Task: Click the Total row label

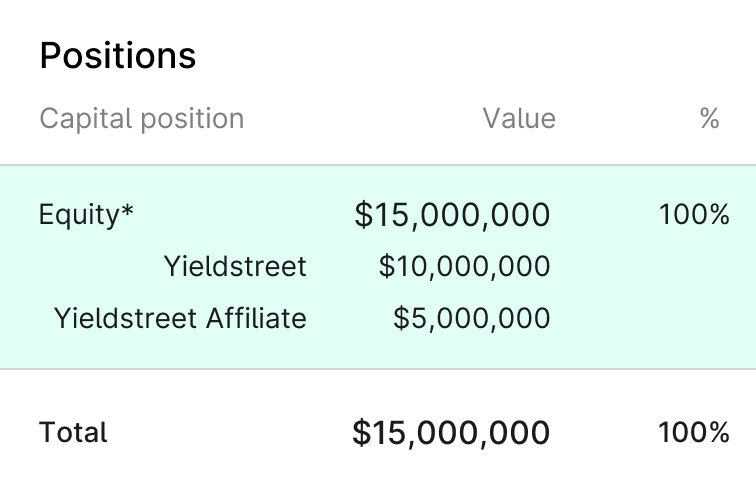Action: click(x=73, y=432)
